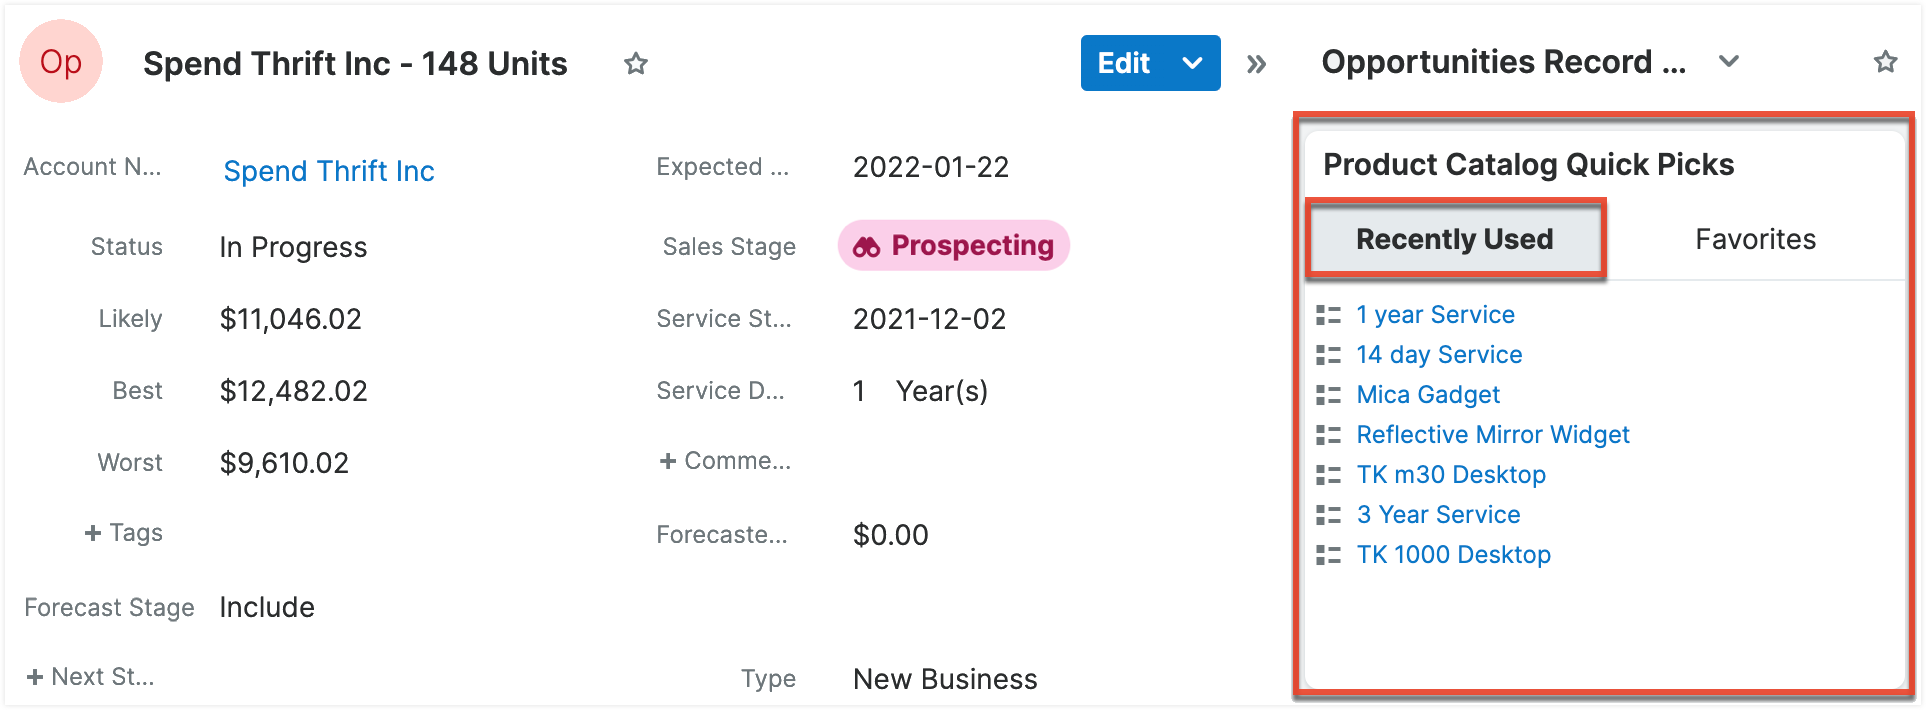
Task: Expand the Opportunities Record dashboard chevron
Action: 1728,62
